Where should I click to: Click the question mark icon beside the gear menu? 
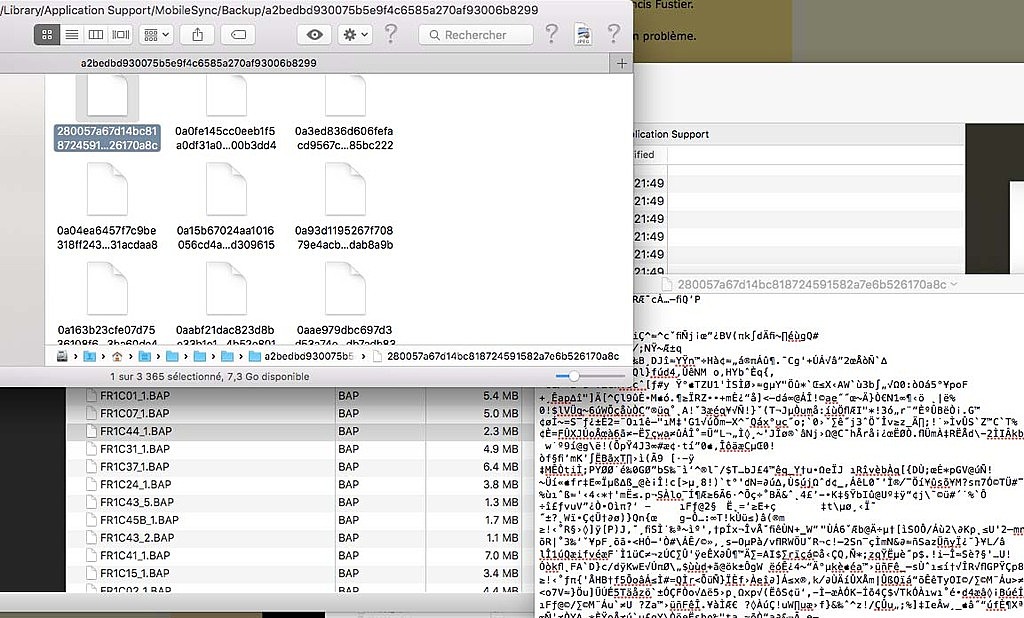(x=391, y=33)
